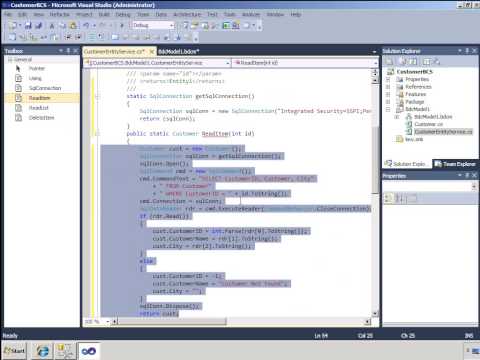Image resolution: width=480 pixels, height=360 pixels.
Task: Click the Visual Studio taskbar icon
Action: coord(89,351)
